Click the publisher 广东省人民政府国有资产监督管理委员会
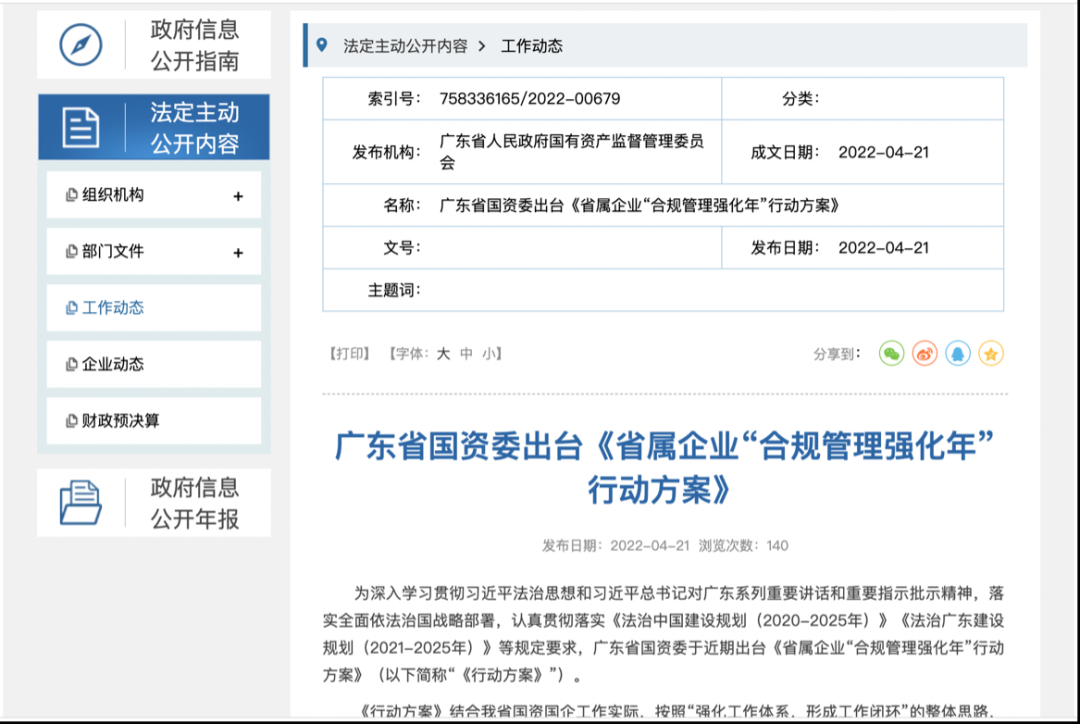Viewport: 1080px width, 724px height. pos(572,152)
